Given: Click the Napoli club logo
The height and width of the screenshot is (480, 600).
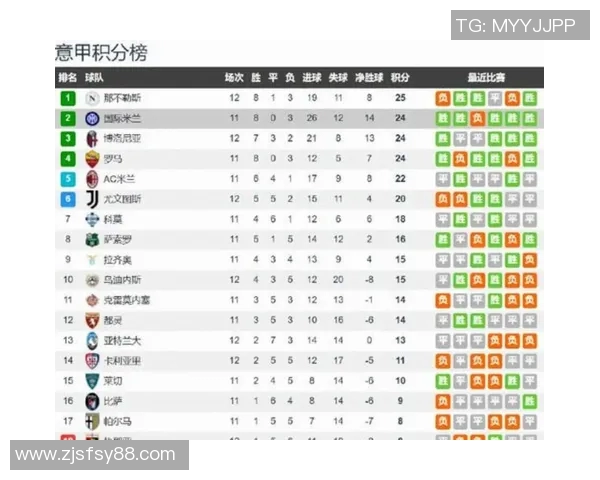Looking at the screenshot, I should point(92,98).
